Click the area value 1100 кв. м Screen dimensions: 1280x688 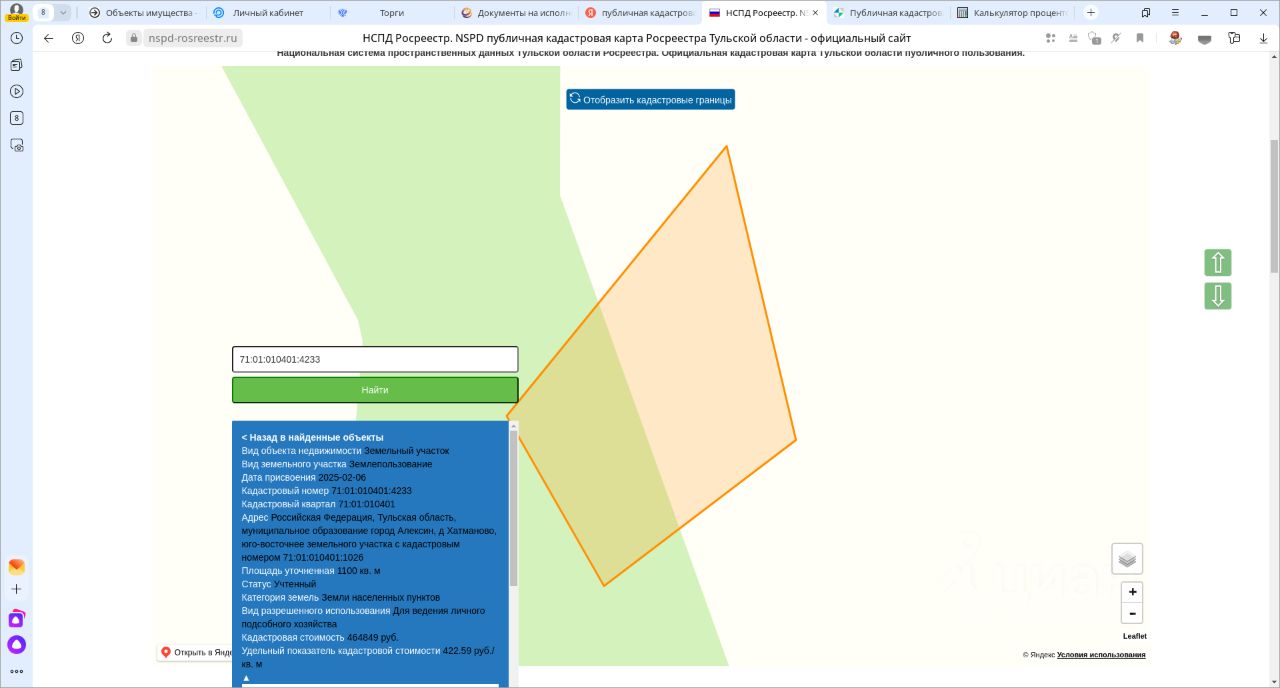(358, 571)
